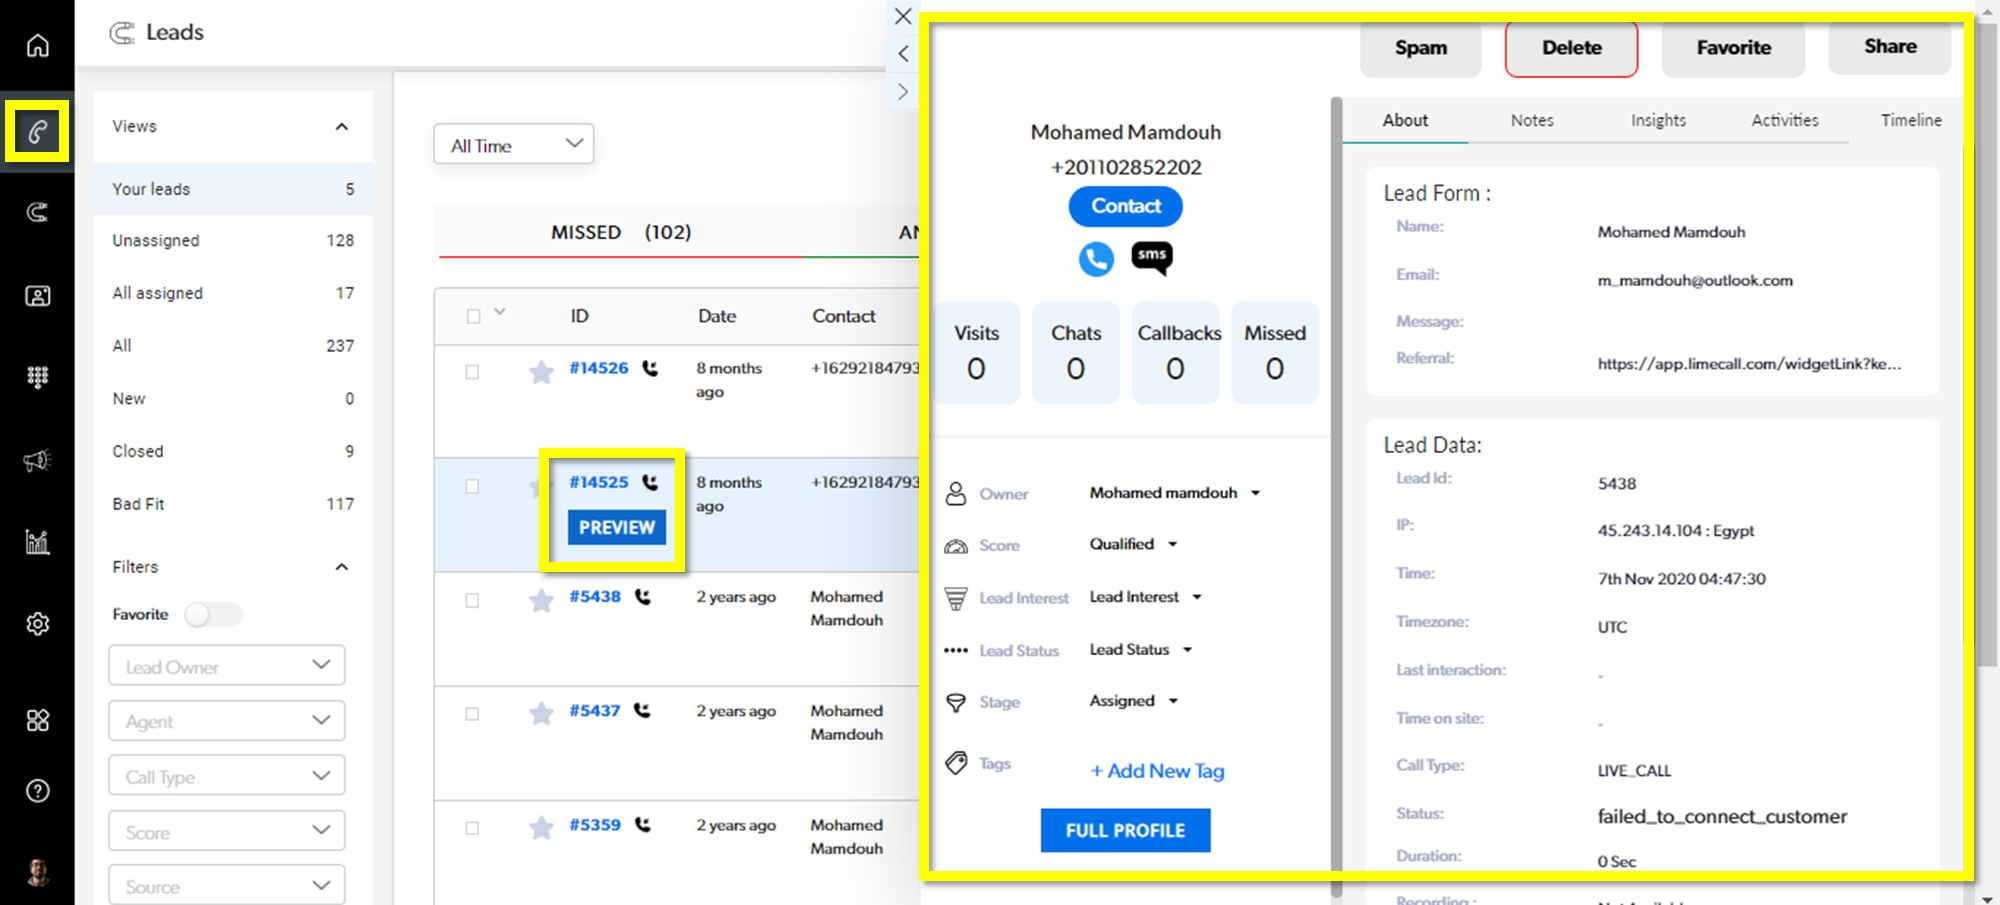2000x905 pixels.
Task: Click the blue phone call icon
Action: point(1096,259)
